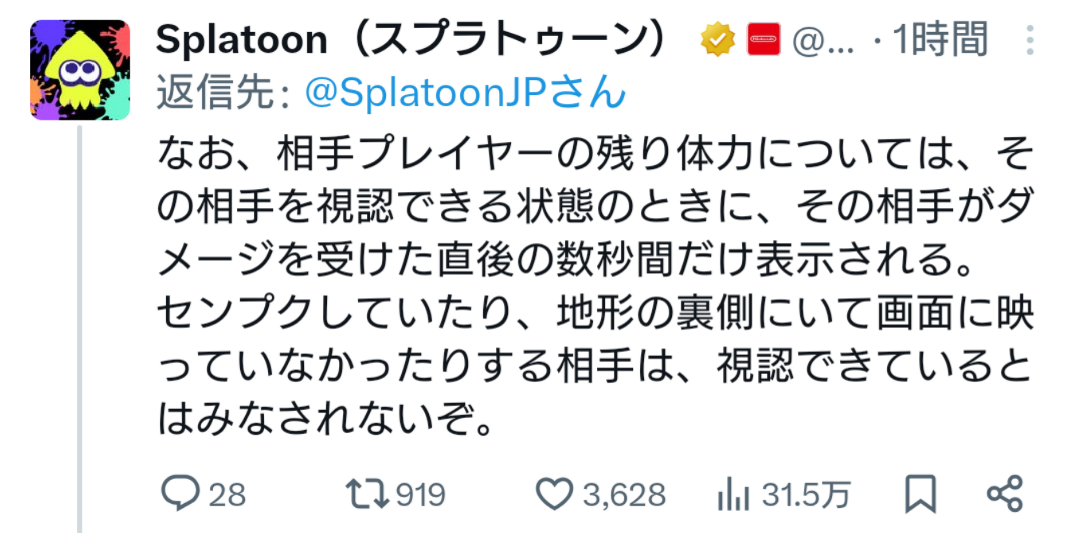Click the Splatoon（スプラトゥーン） display name
1080x533 pixels.
point(411,41)
